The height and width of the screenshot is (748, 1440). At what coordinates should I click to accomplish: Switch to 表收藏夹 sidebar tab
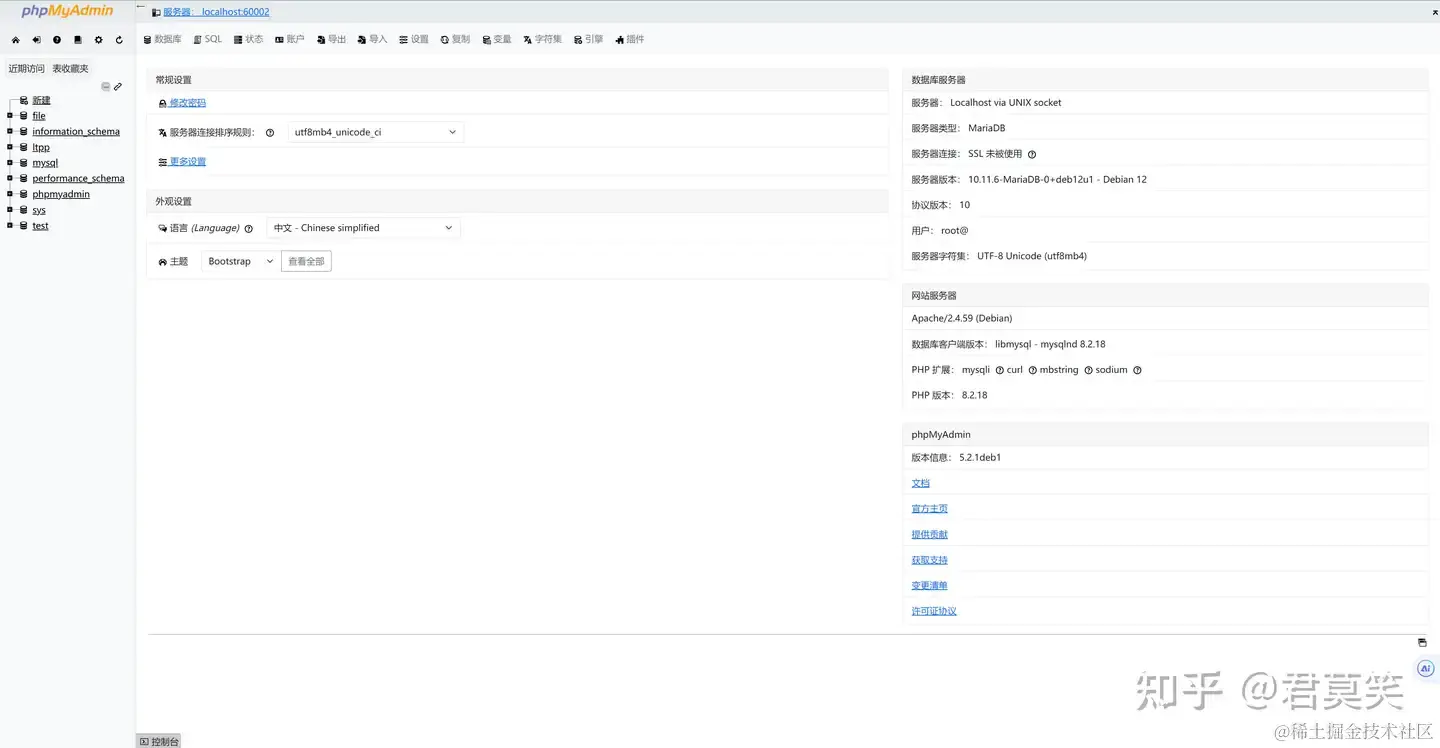coord(71,69)
